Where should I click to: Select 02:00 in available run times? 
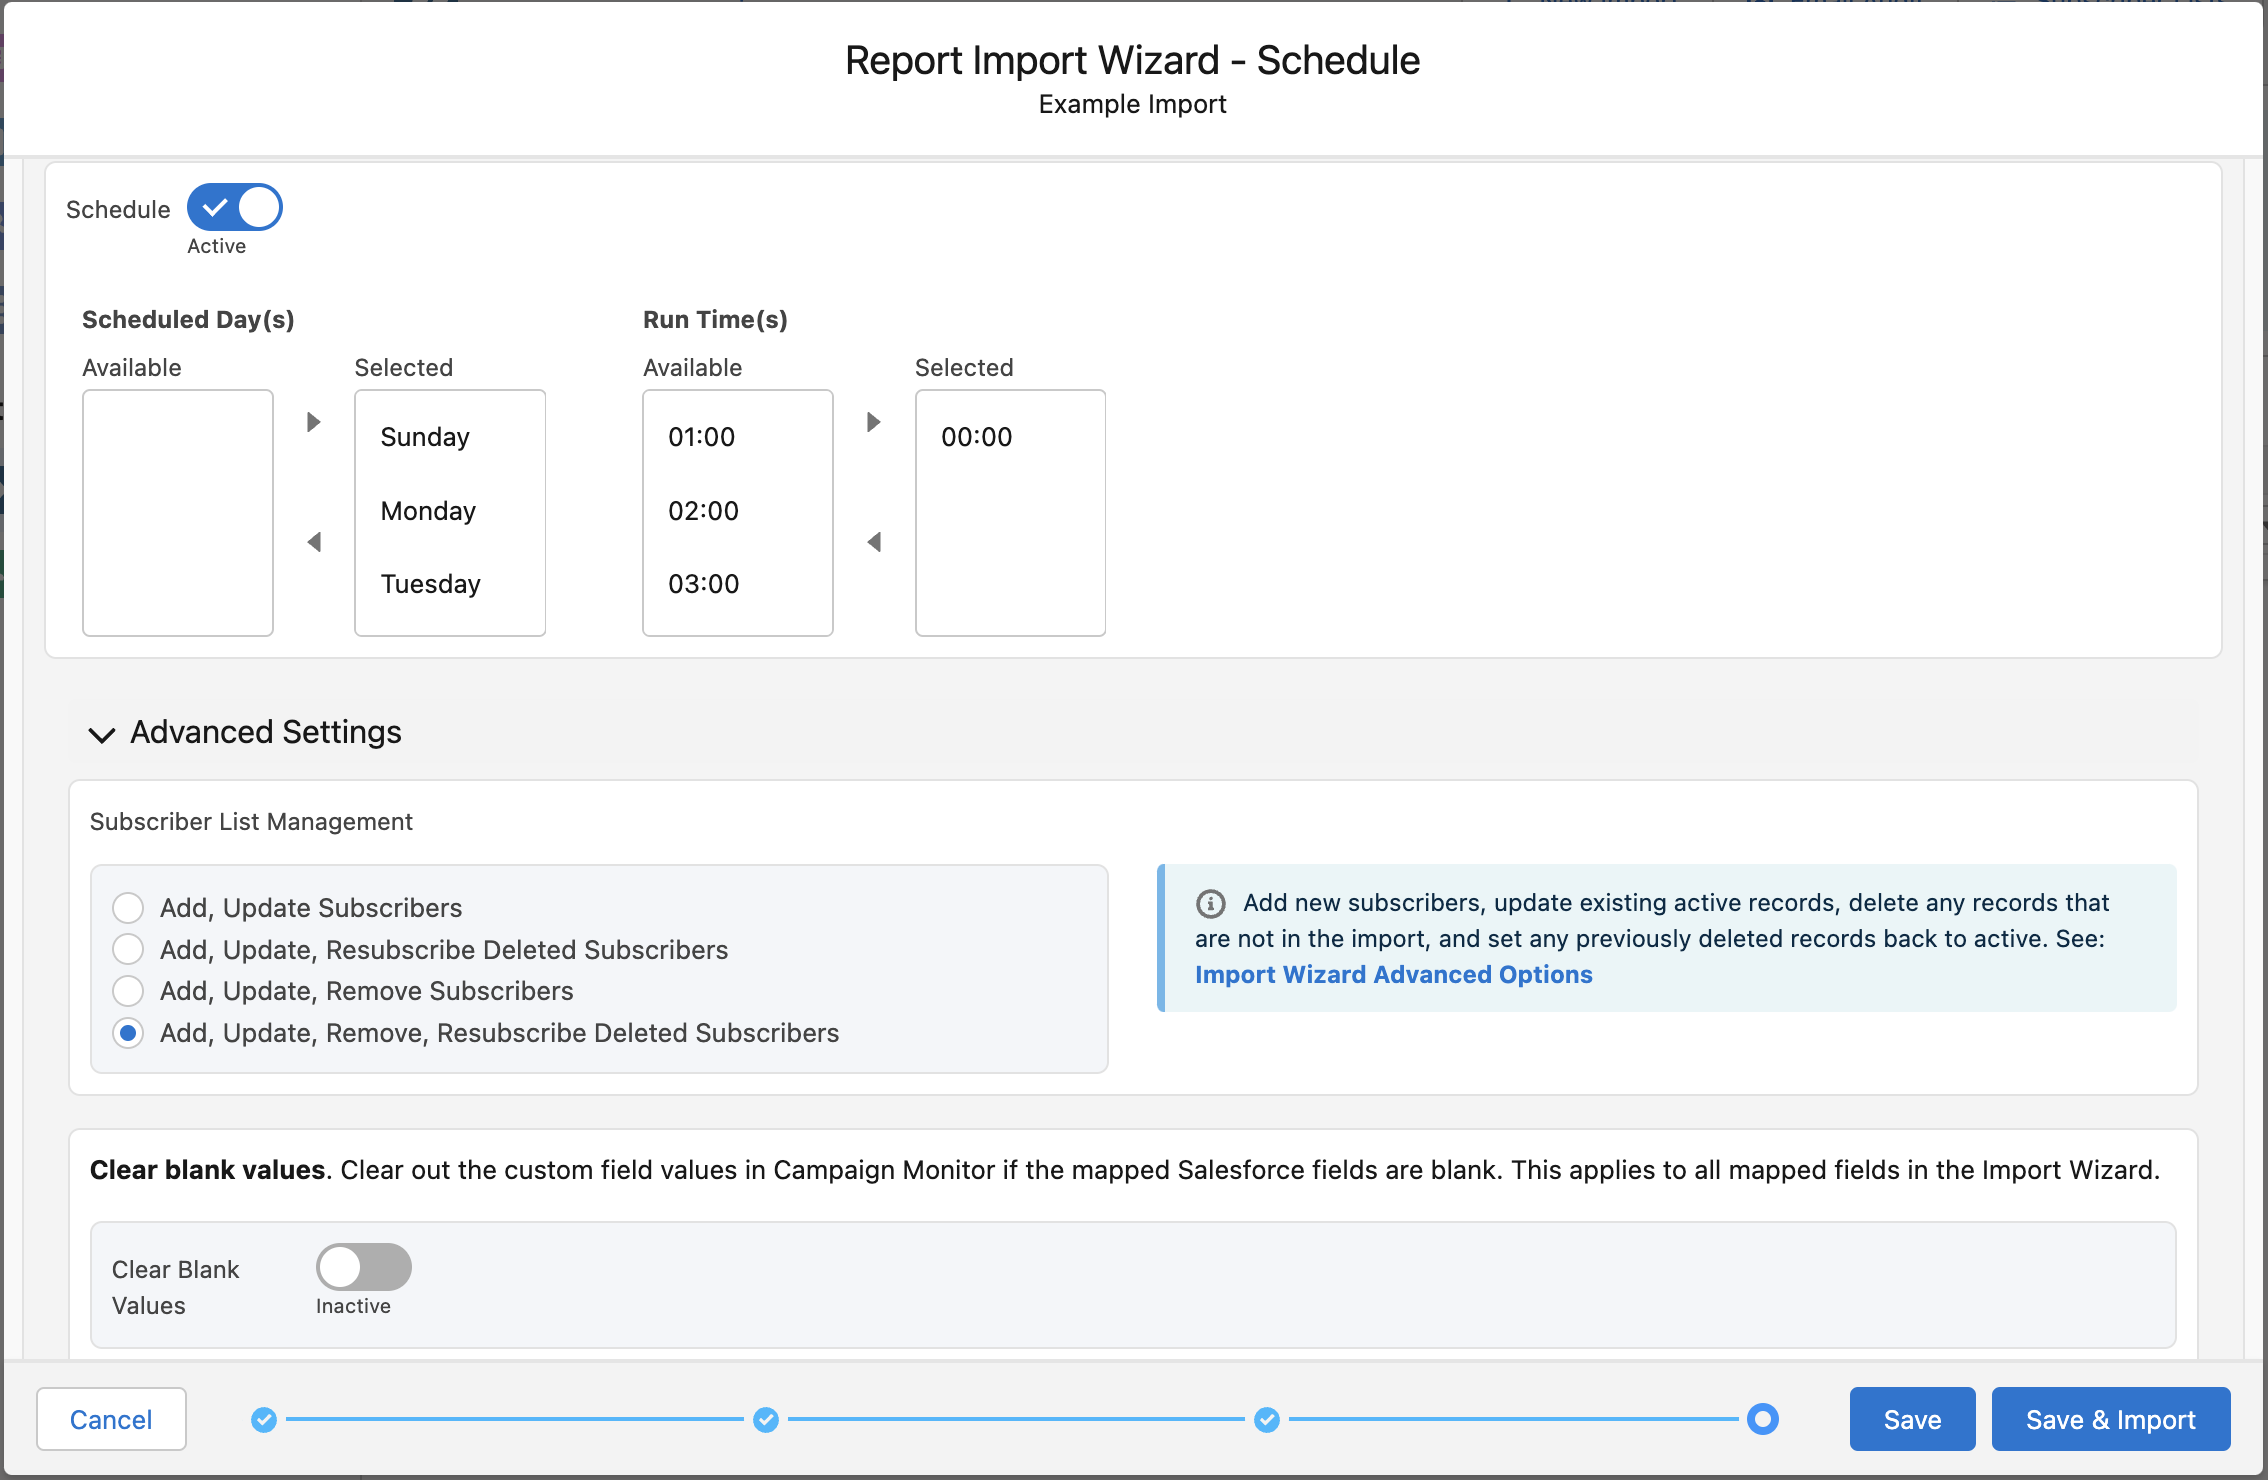pyautogui.click(x=704, y=510)
